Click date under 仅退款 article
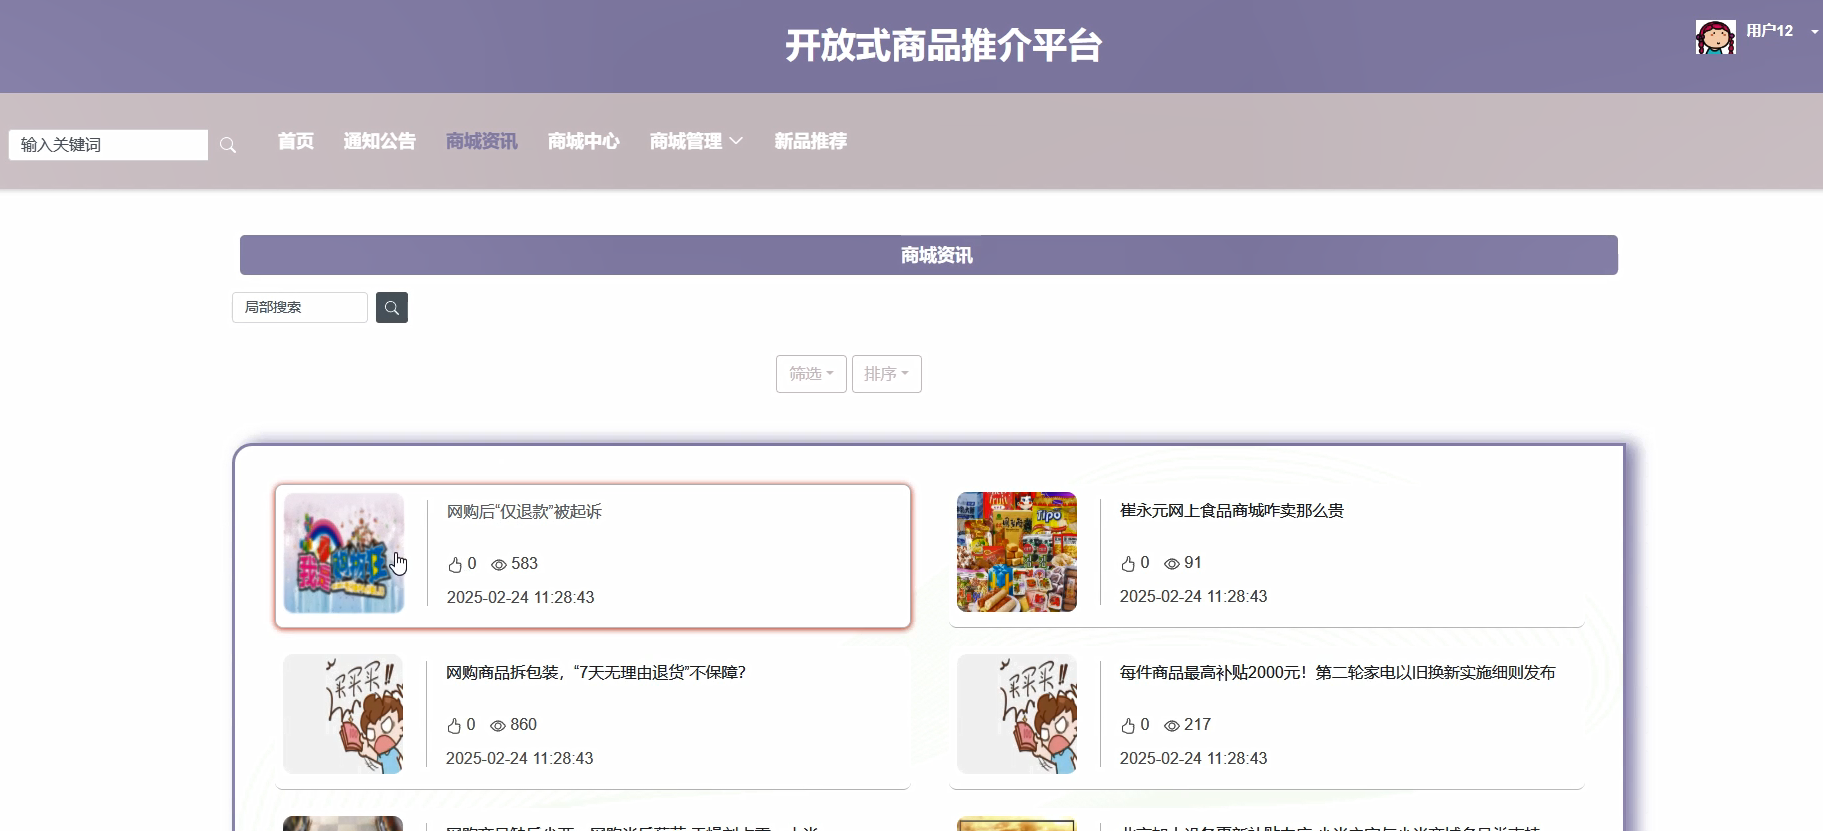 tap(520, 598)
